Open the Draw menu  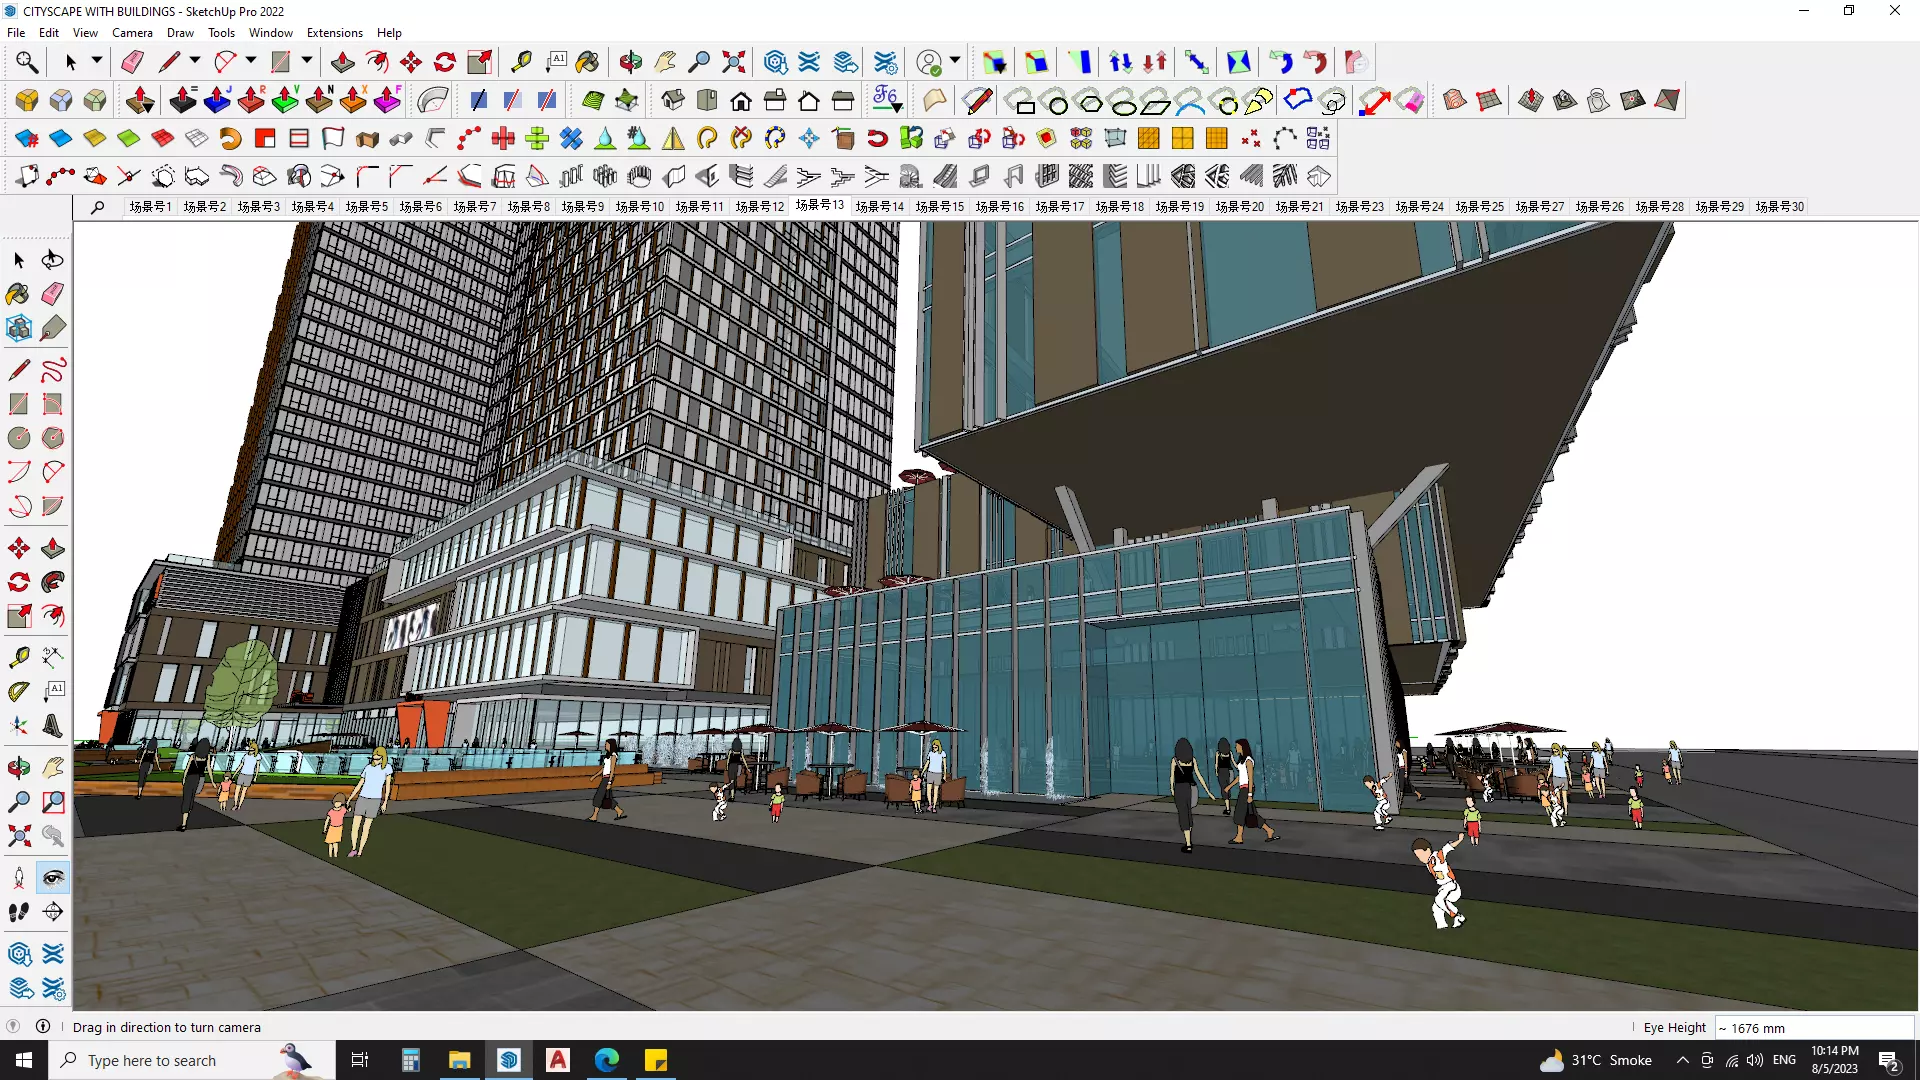coord(180,33)
